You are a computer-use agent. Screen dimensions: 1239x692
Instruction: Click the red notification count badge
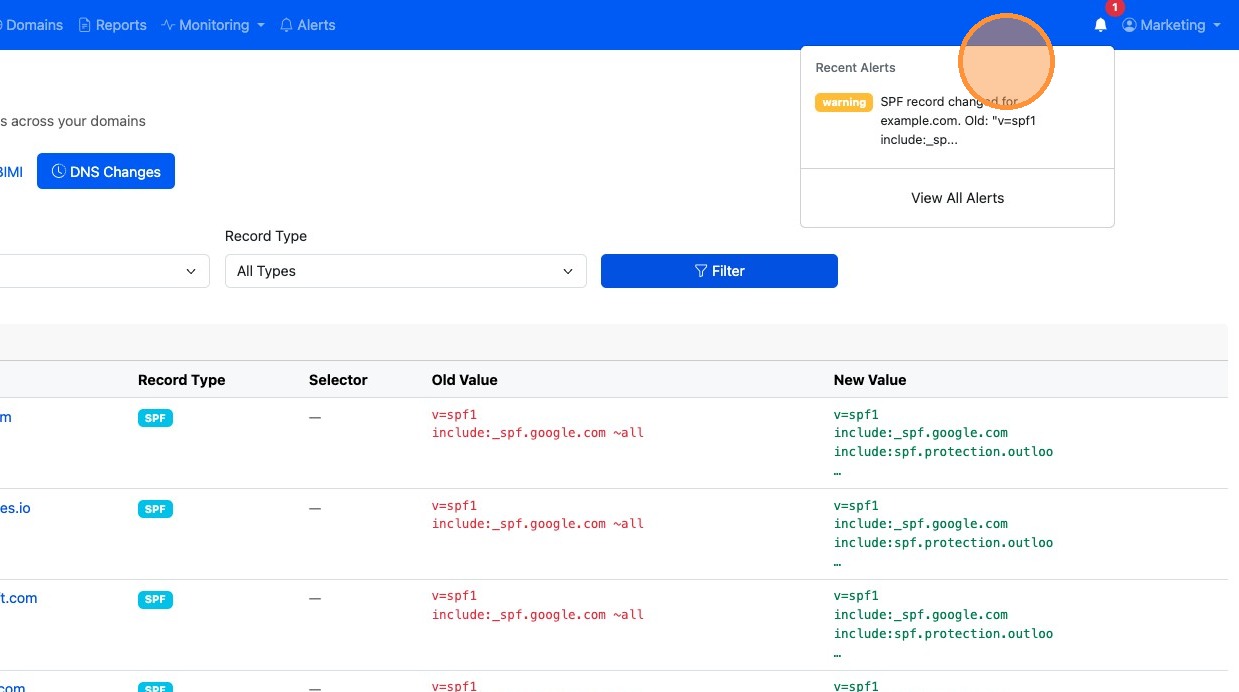1115,8
